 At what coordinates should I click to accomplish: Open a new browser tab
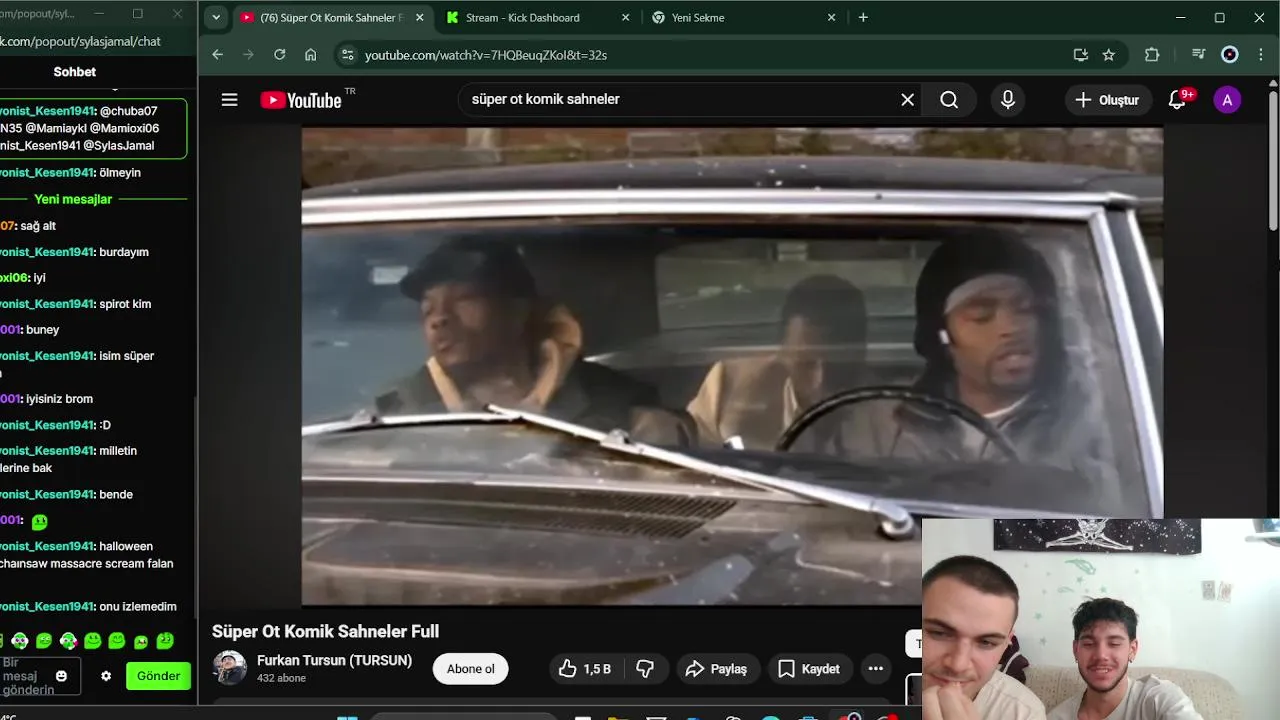coord(863,18)
